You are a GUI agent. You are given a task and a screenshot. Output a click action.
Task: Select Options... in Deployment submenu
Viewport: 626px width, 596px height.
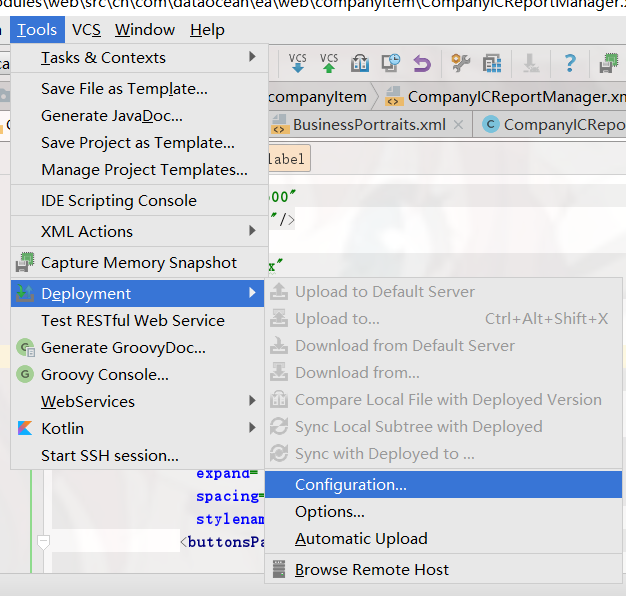(x=444, y=512)
